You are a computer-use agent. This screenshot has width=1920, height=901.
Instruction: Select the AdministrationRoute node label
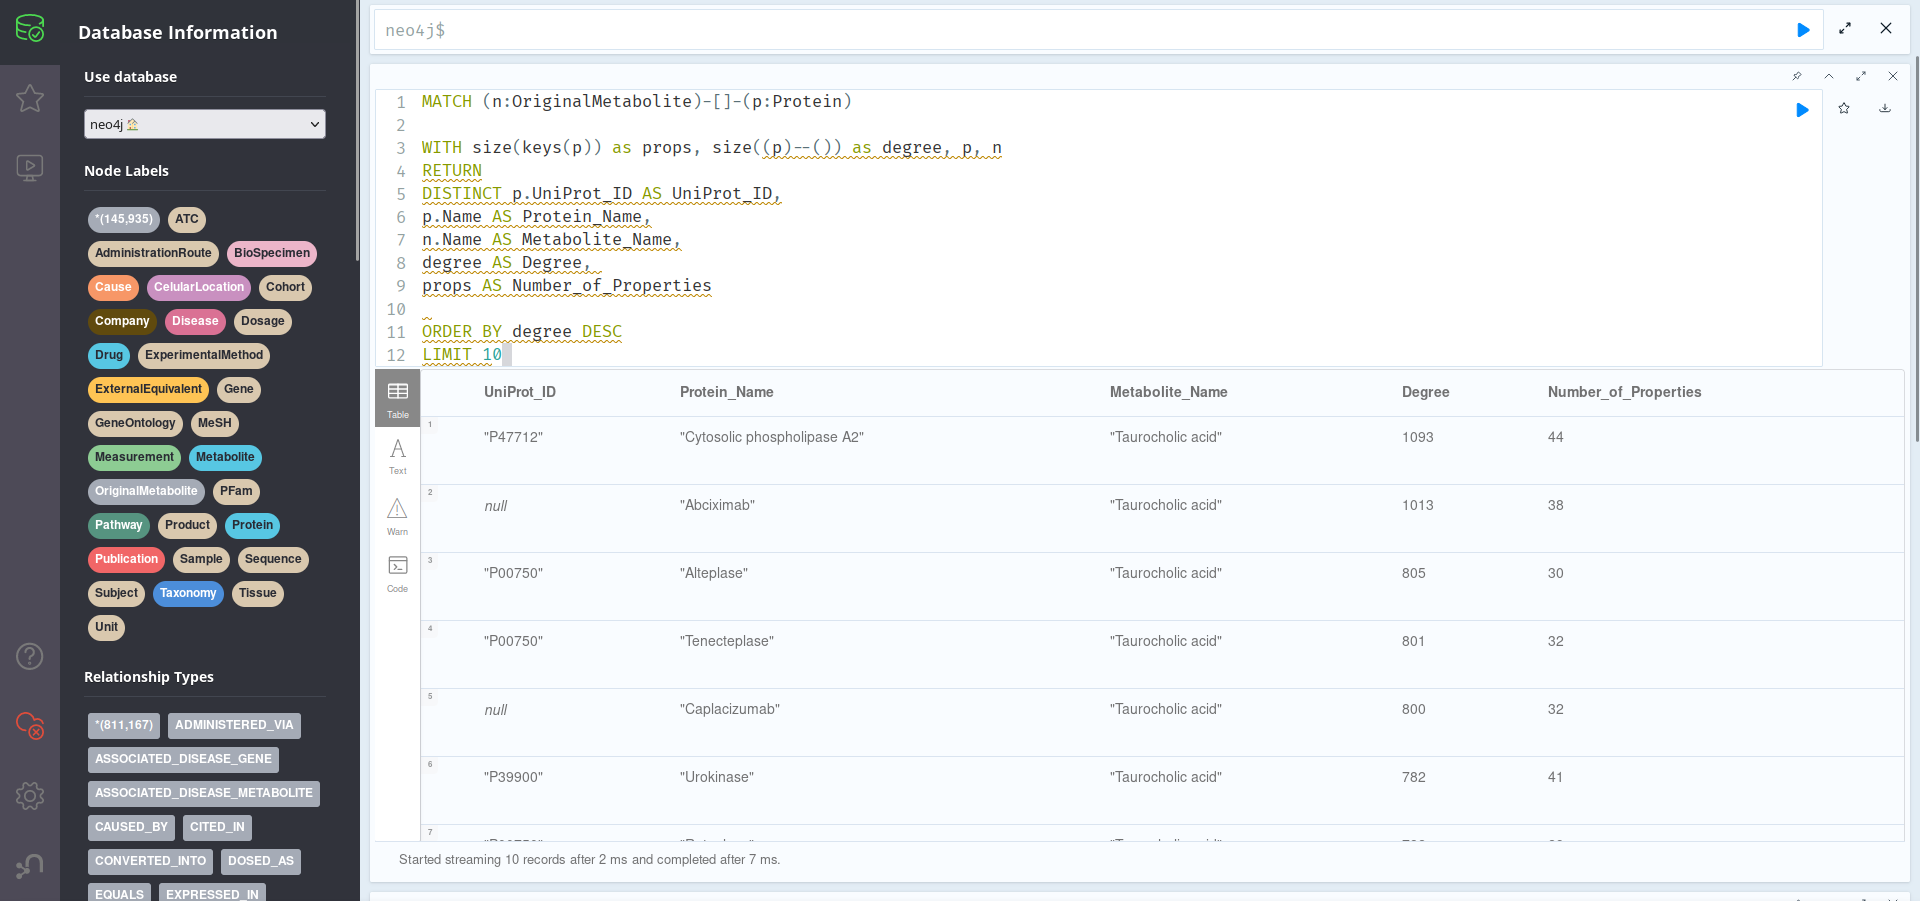(x=153, y=253)
